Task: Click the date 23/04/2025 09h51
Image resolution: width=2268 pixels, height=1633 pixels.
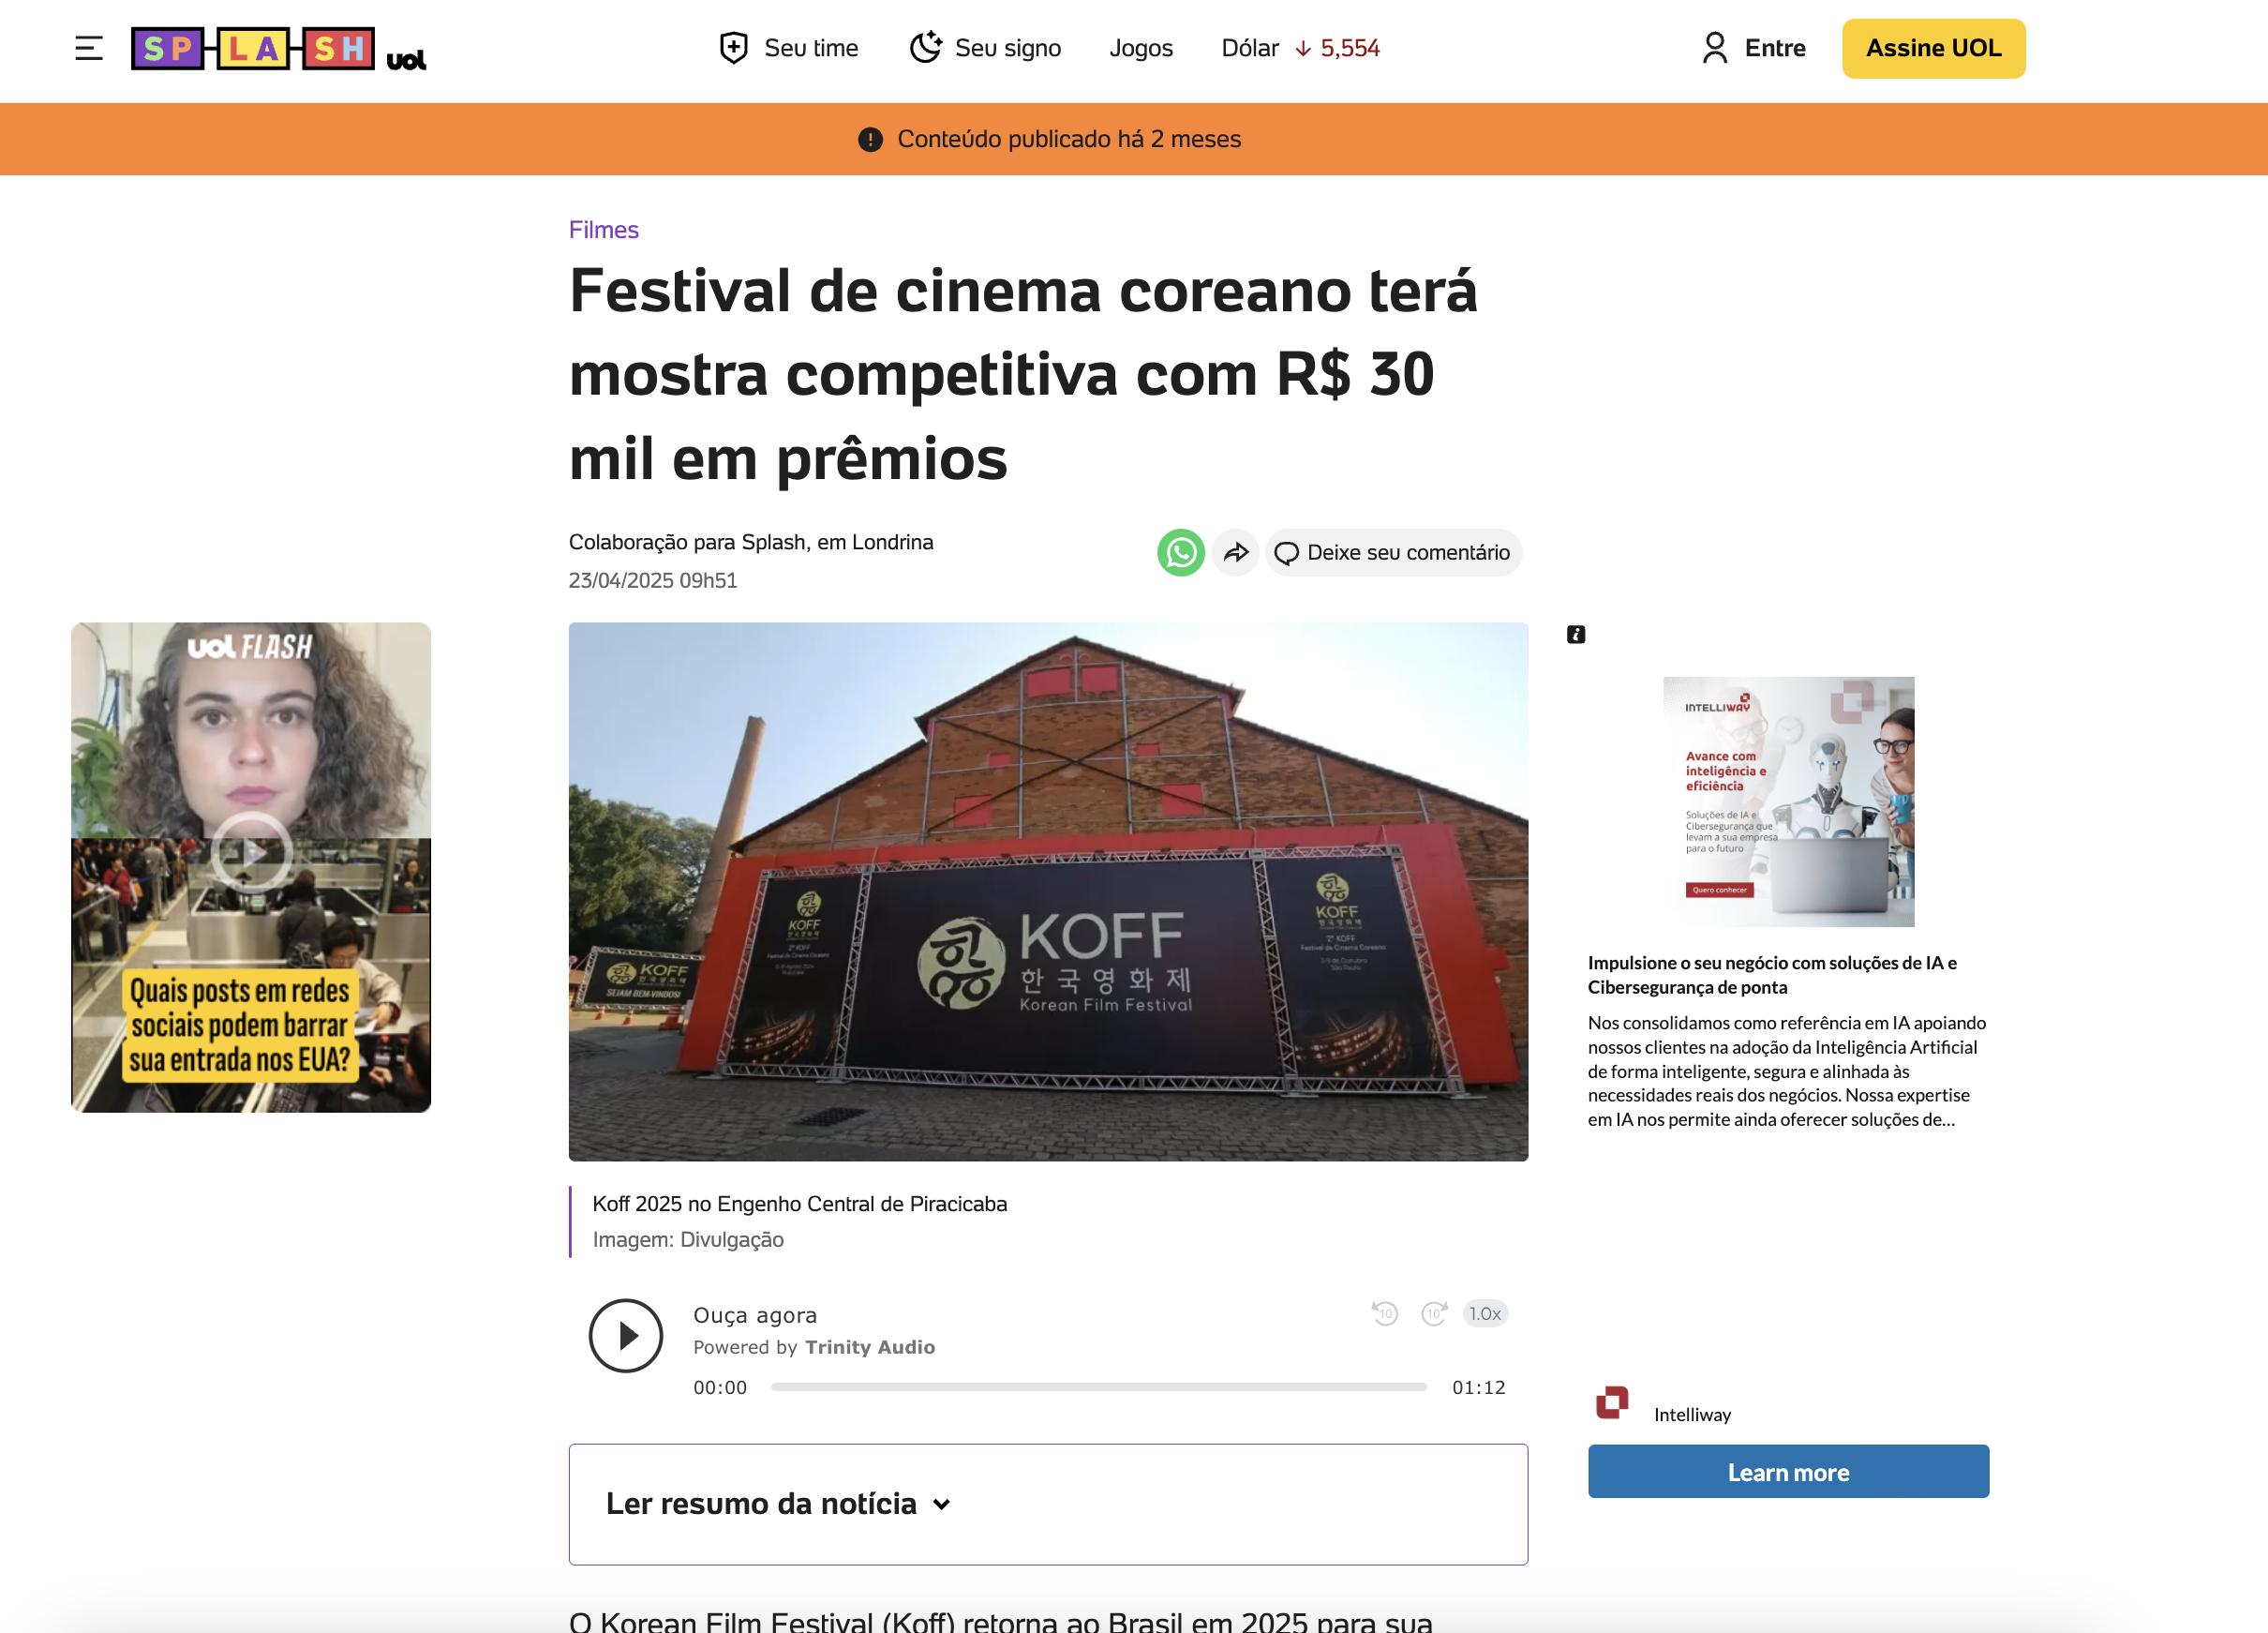Action: (653, 580)
